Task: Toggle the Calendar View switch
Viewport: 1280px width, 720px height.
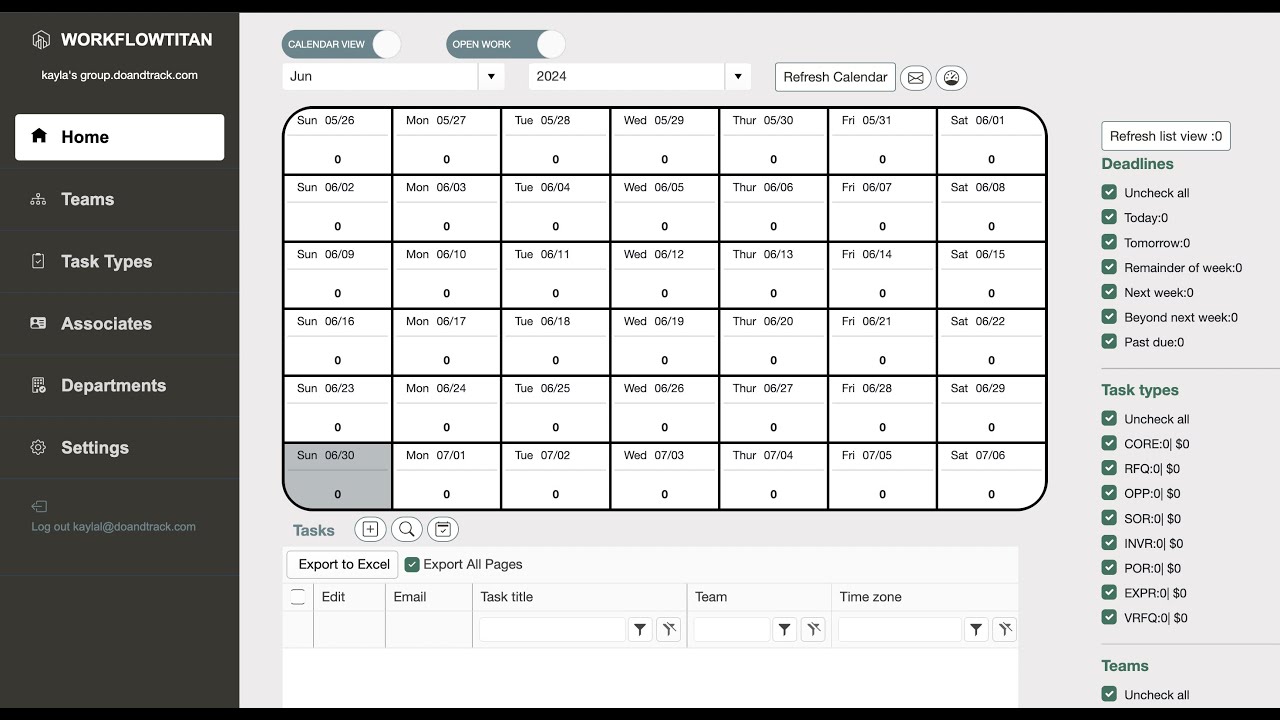Action: point(342,44)
